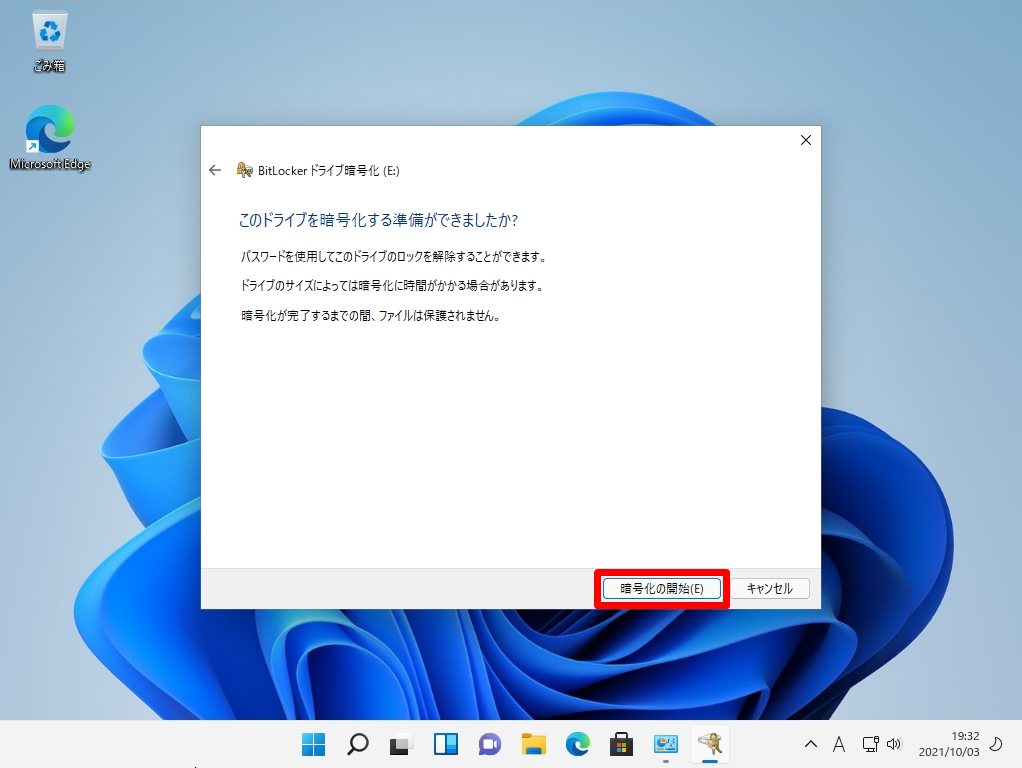Screen dimensions: 1022x768
Task: Open taskbar Search magnifier
Action: coord(358,744)
